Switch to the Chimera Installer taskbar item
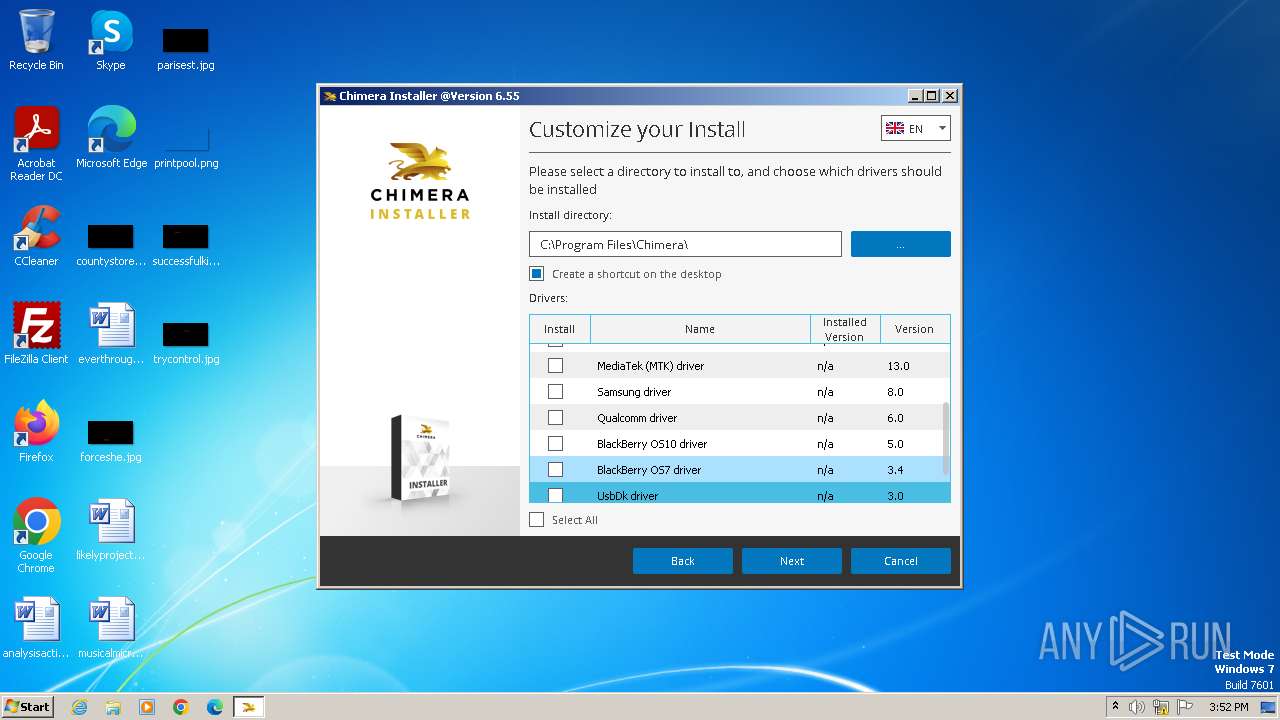Screen dimensions: 1280x720 249,707
